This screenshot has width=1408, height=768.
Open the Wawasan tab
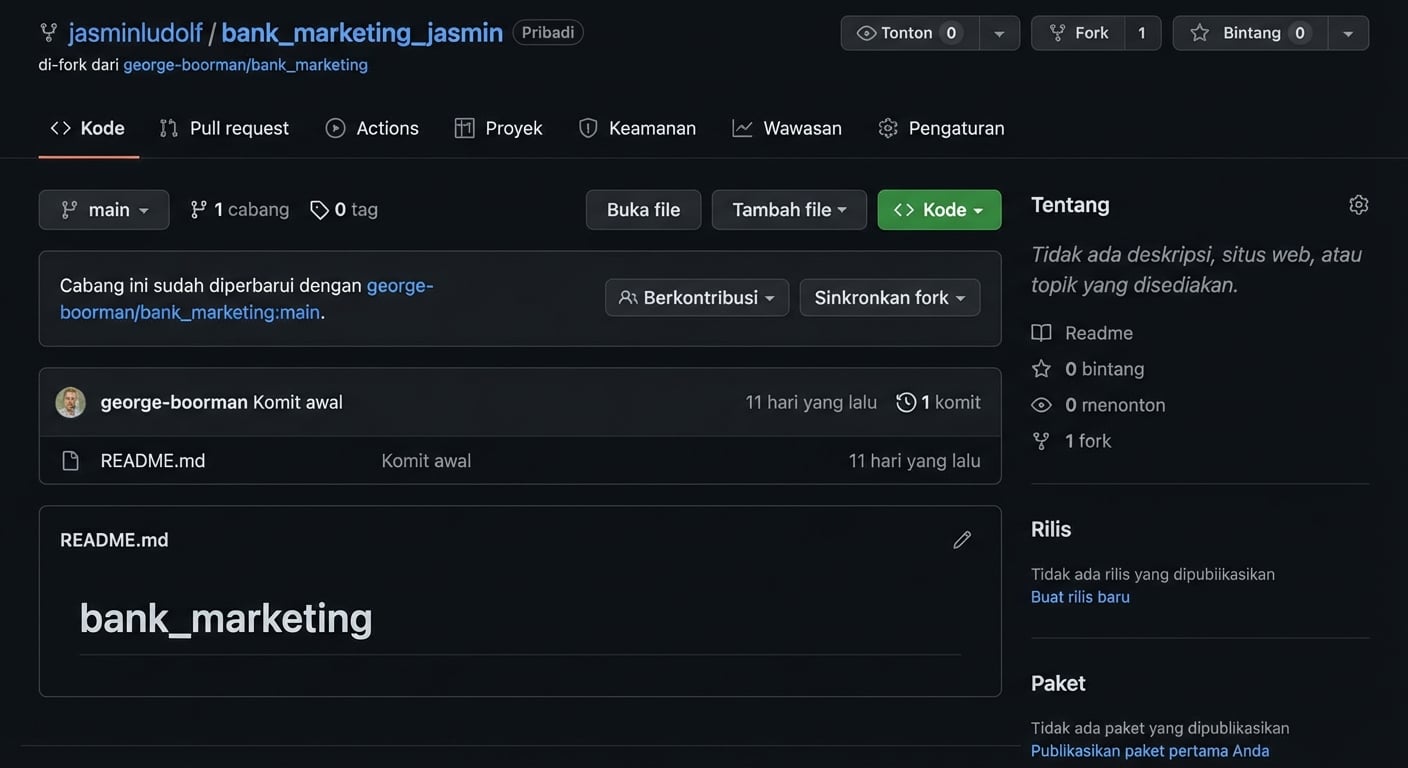tap(787, 128)
